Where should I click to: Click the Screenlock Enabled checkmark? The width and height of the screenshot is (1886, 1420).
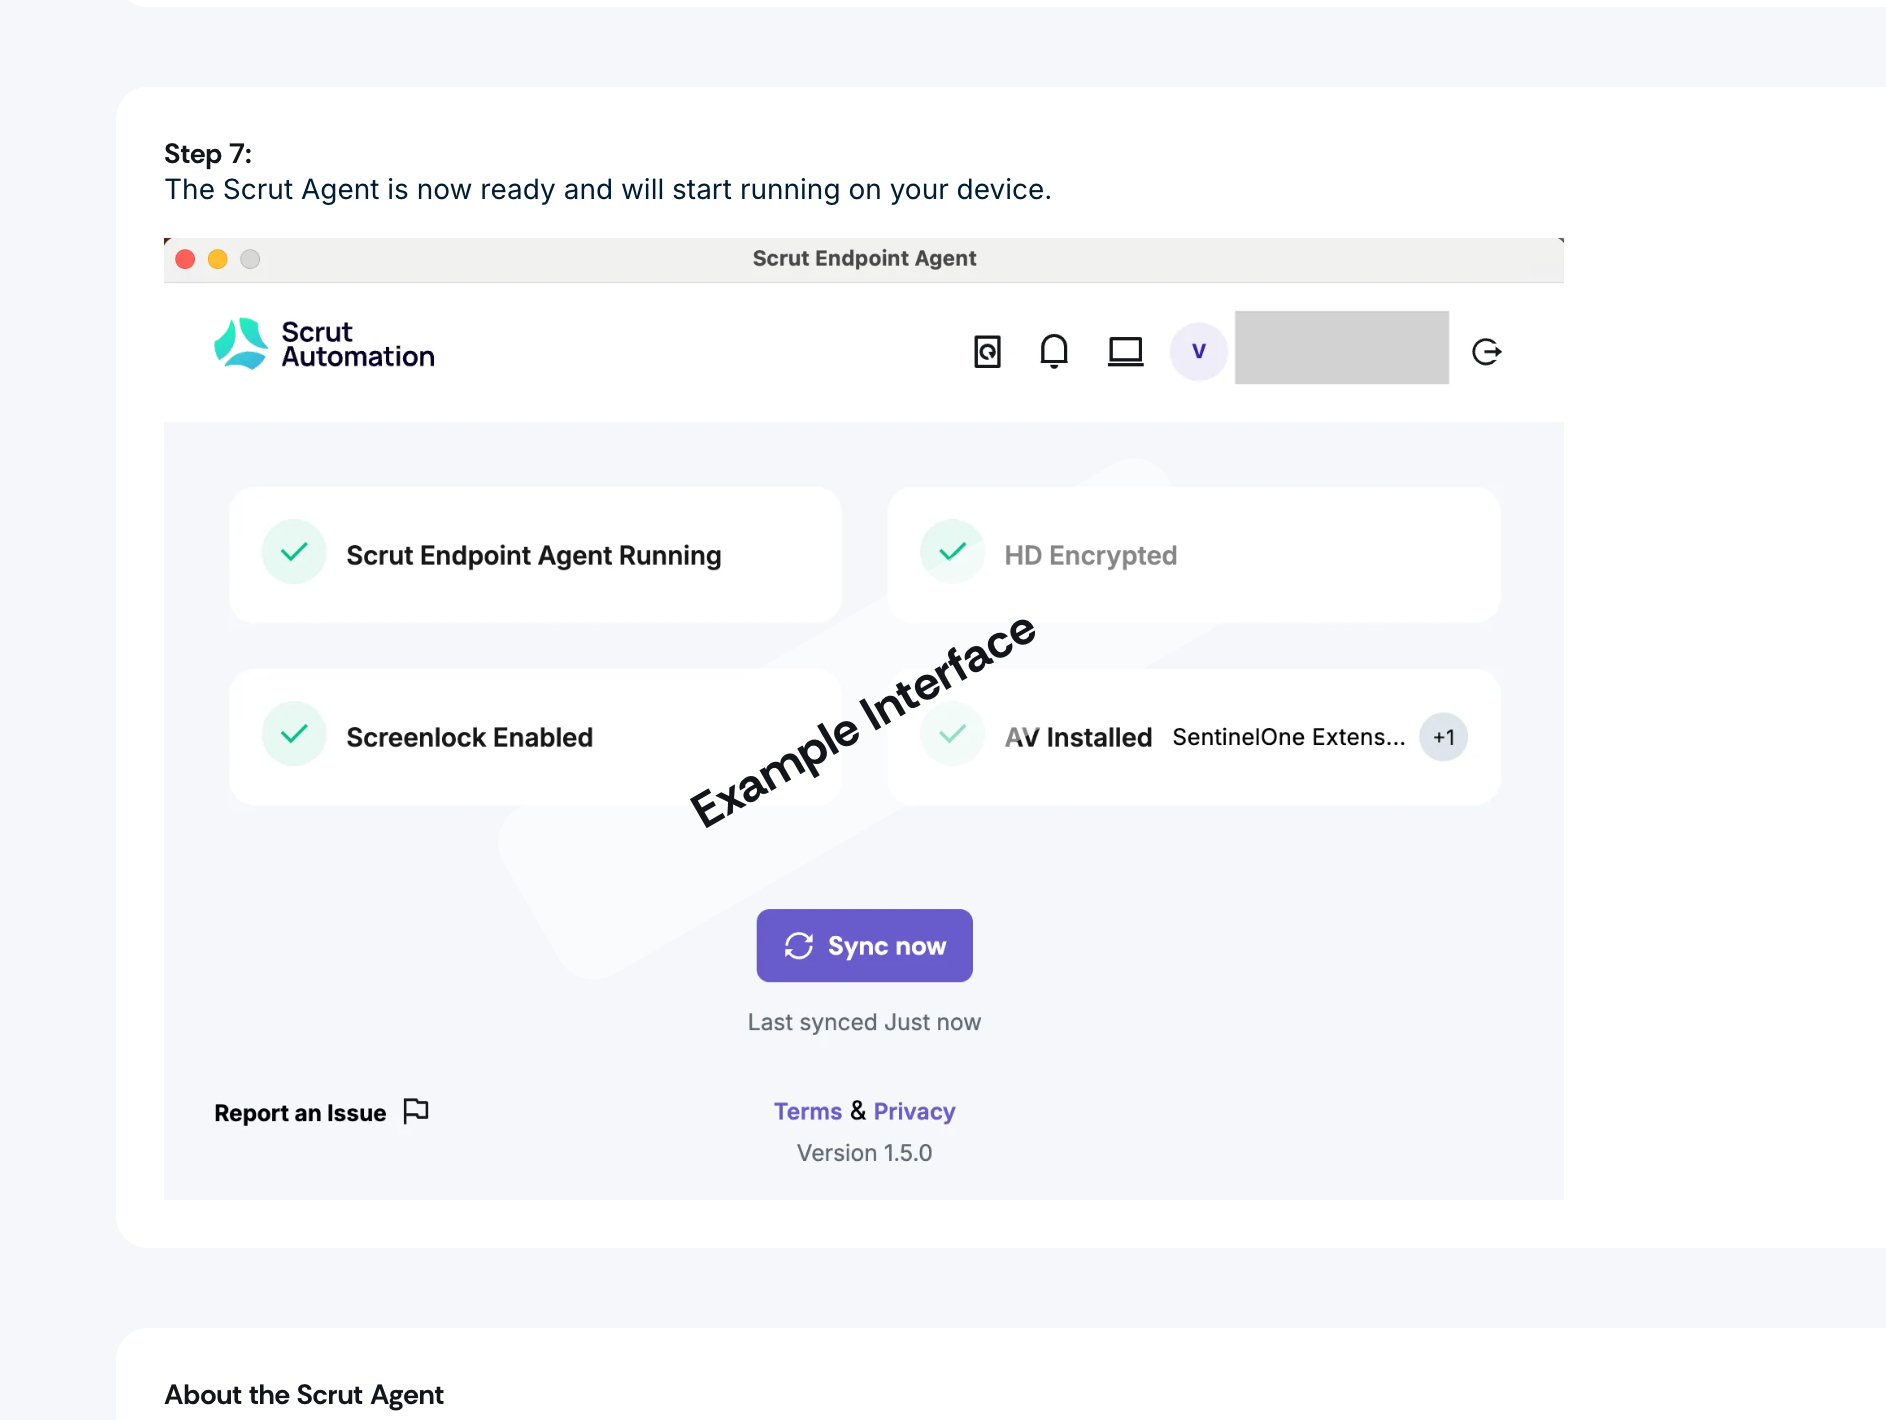[x=294, y=735]
